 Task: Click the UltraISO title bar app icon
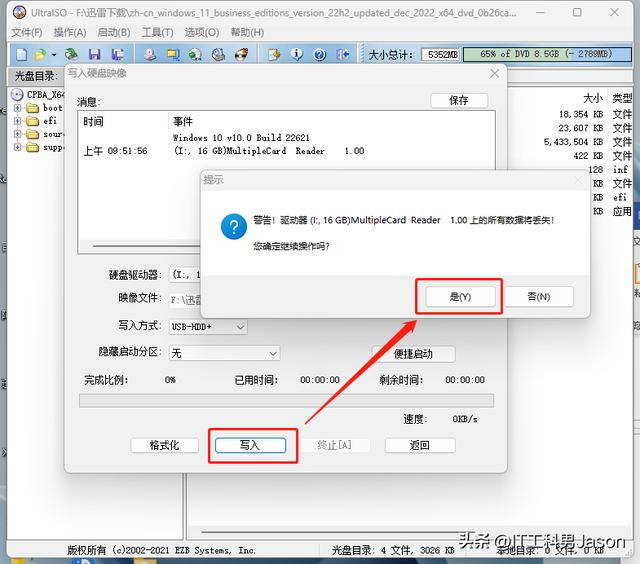click(x=19, y=13)
